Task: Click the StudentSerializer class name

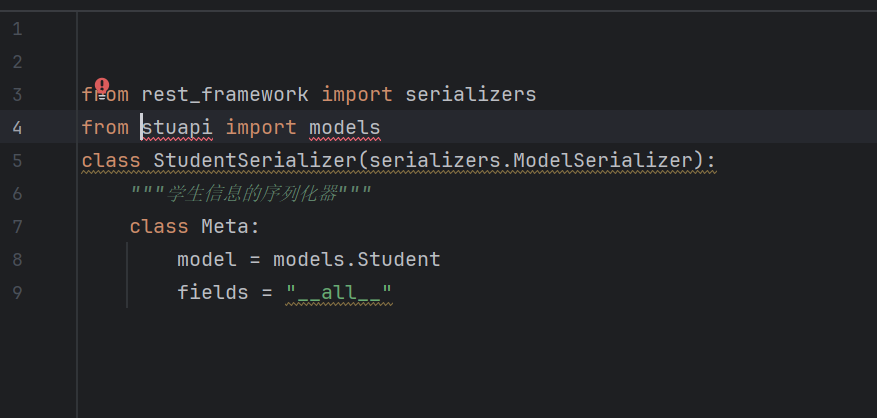Action: [255, 161]
